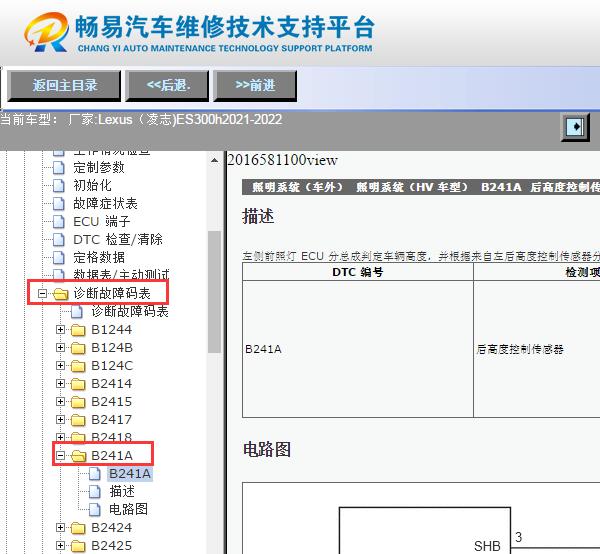
Task: Open the DTC 检查/清除 page
Action: tap(117, 239)
